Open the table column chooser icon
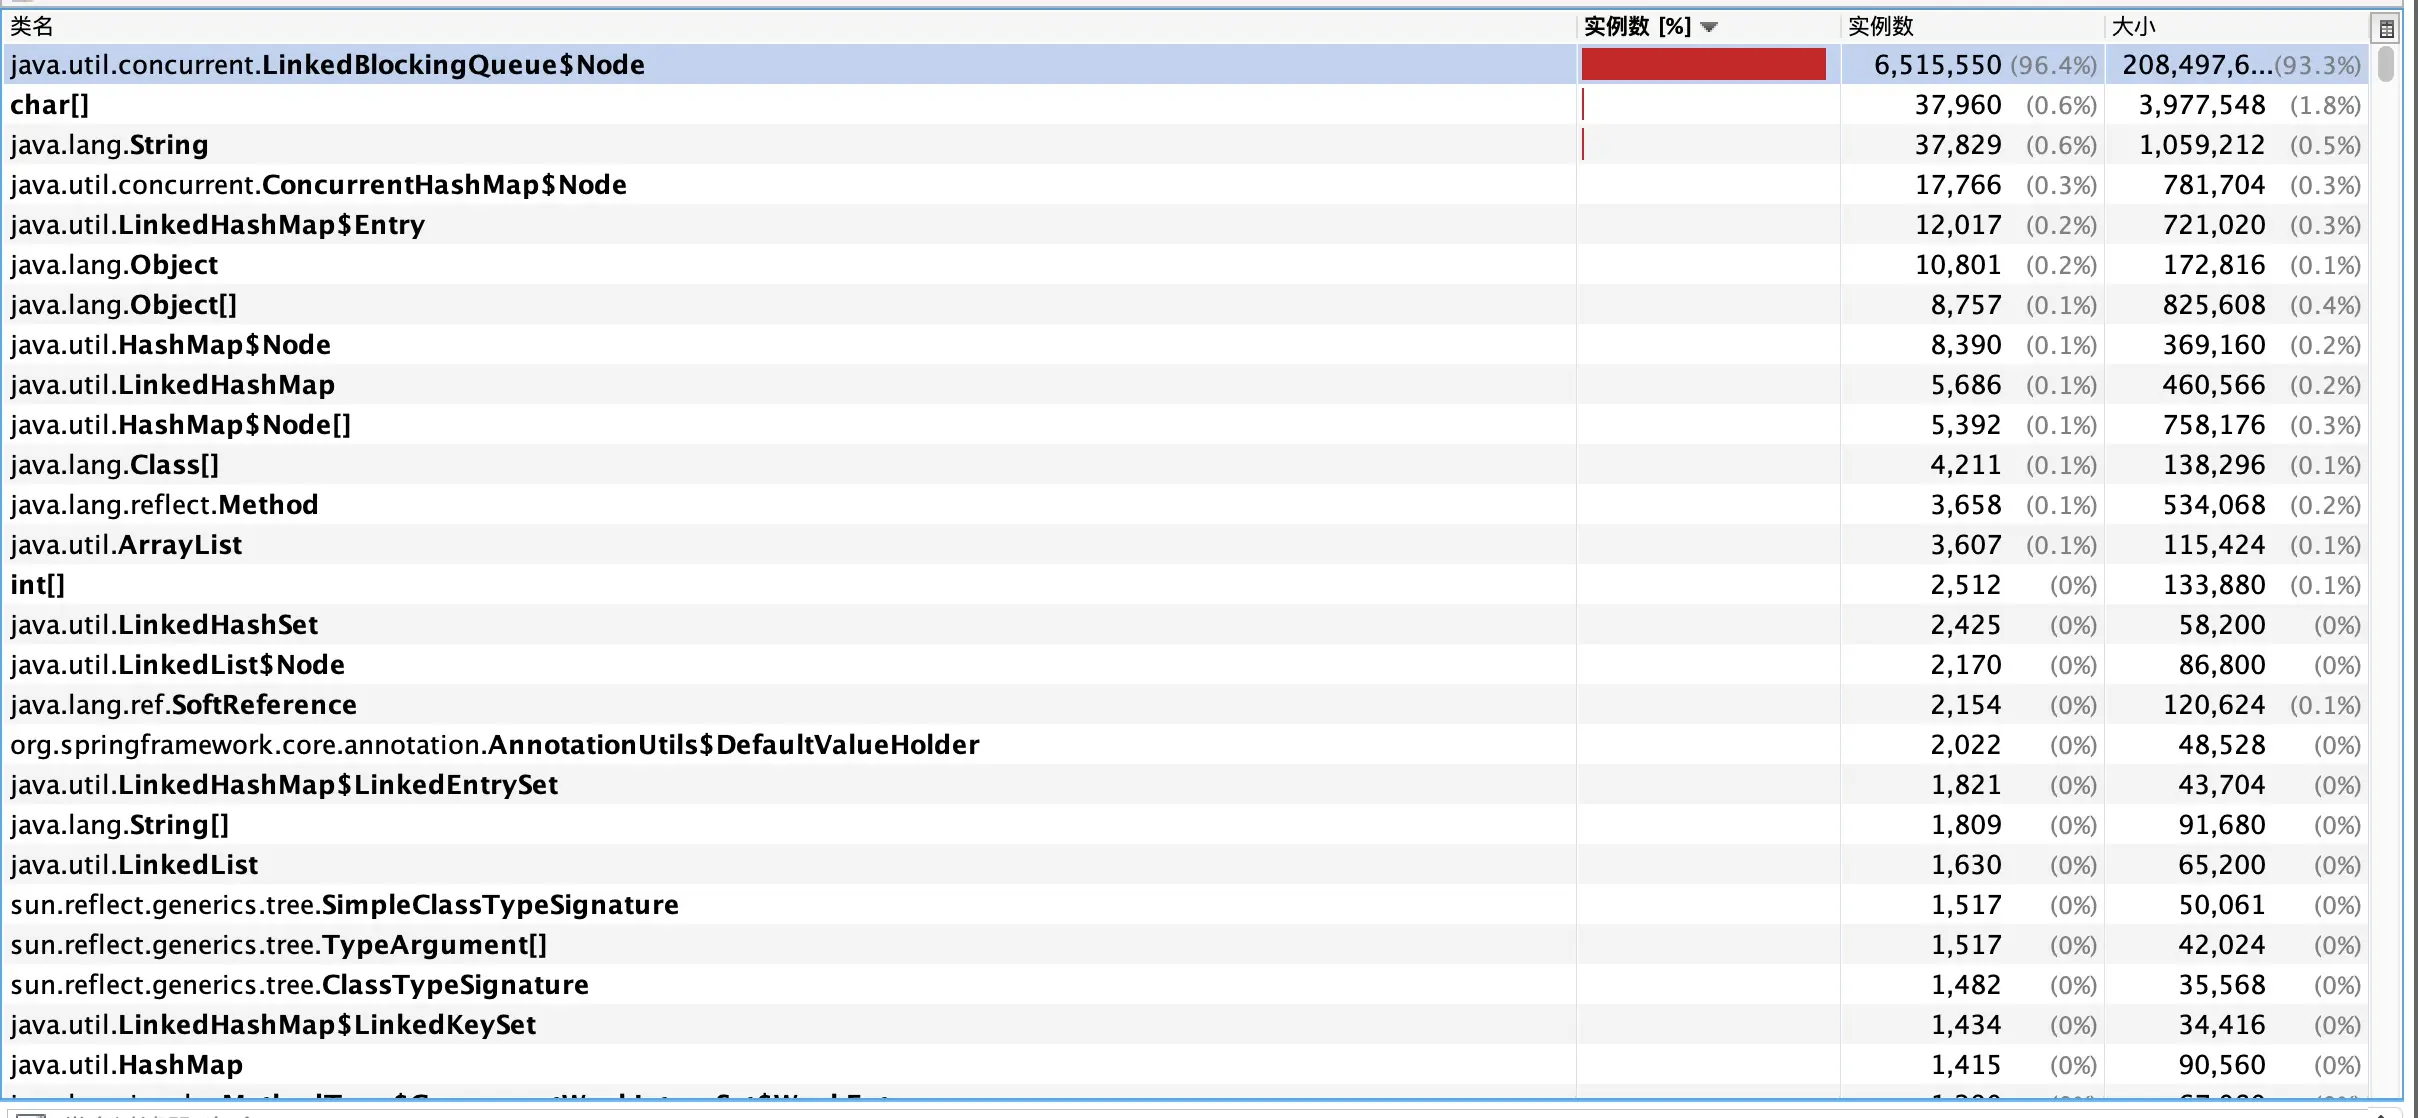 pyautogui.click(x=2386, y=28)
